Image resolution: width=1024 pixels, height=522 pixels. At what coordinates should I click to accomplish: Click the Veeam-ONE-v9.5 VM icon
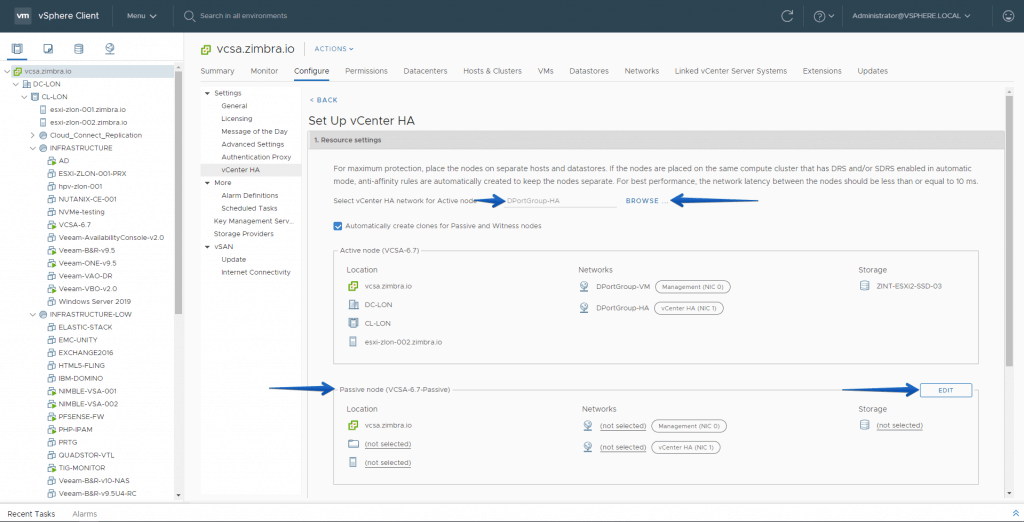(x=52, y=263)
